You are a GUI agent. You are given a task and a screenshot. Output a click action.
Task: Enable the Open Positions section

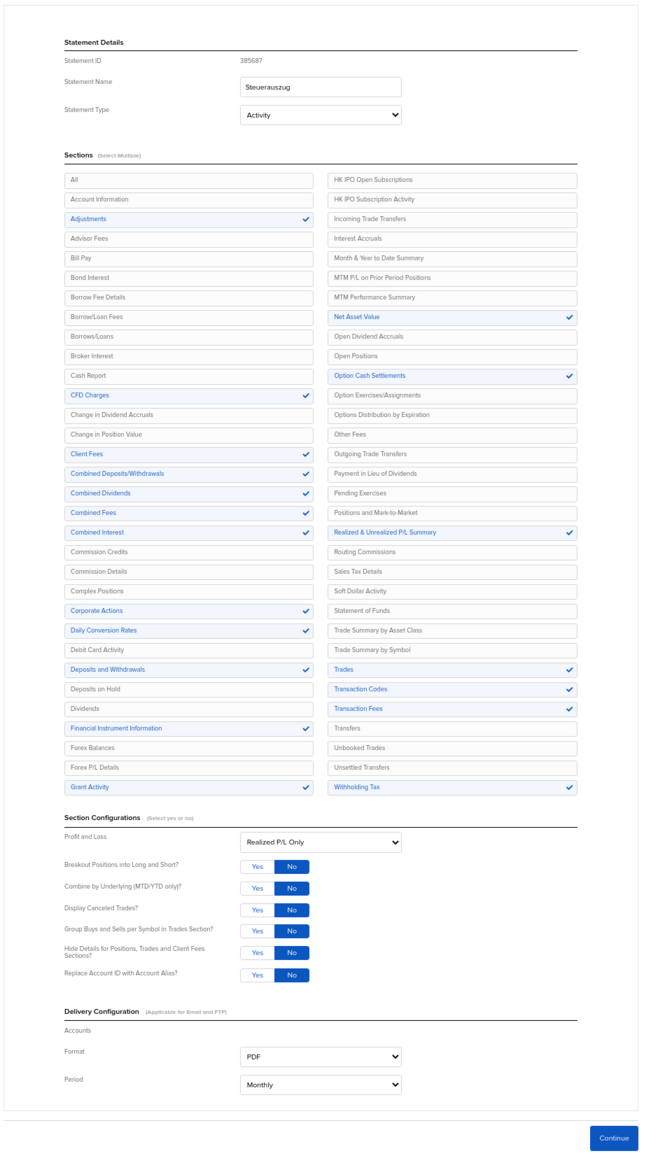[452, 356]
